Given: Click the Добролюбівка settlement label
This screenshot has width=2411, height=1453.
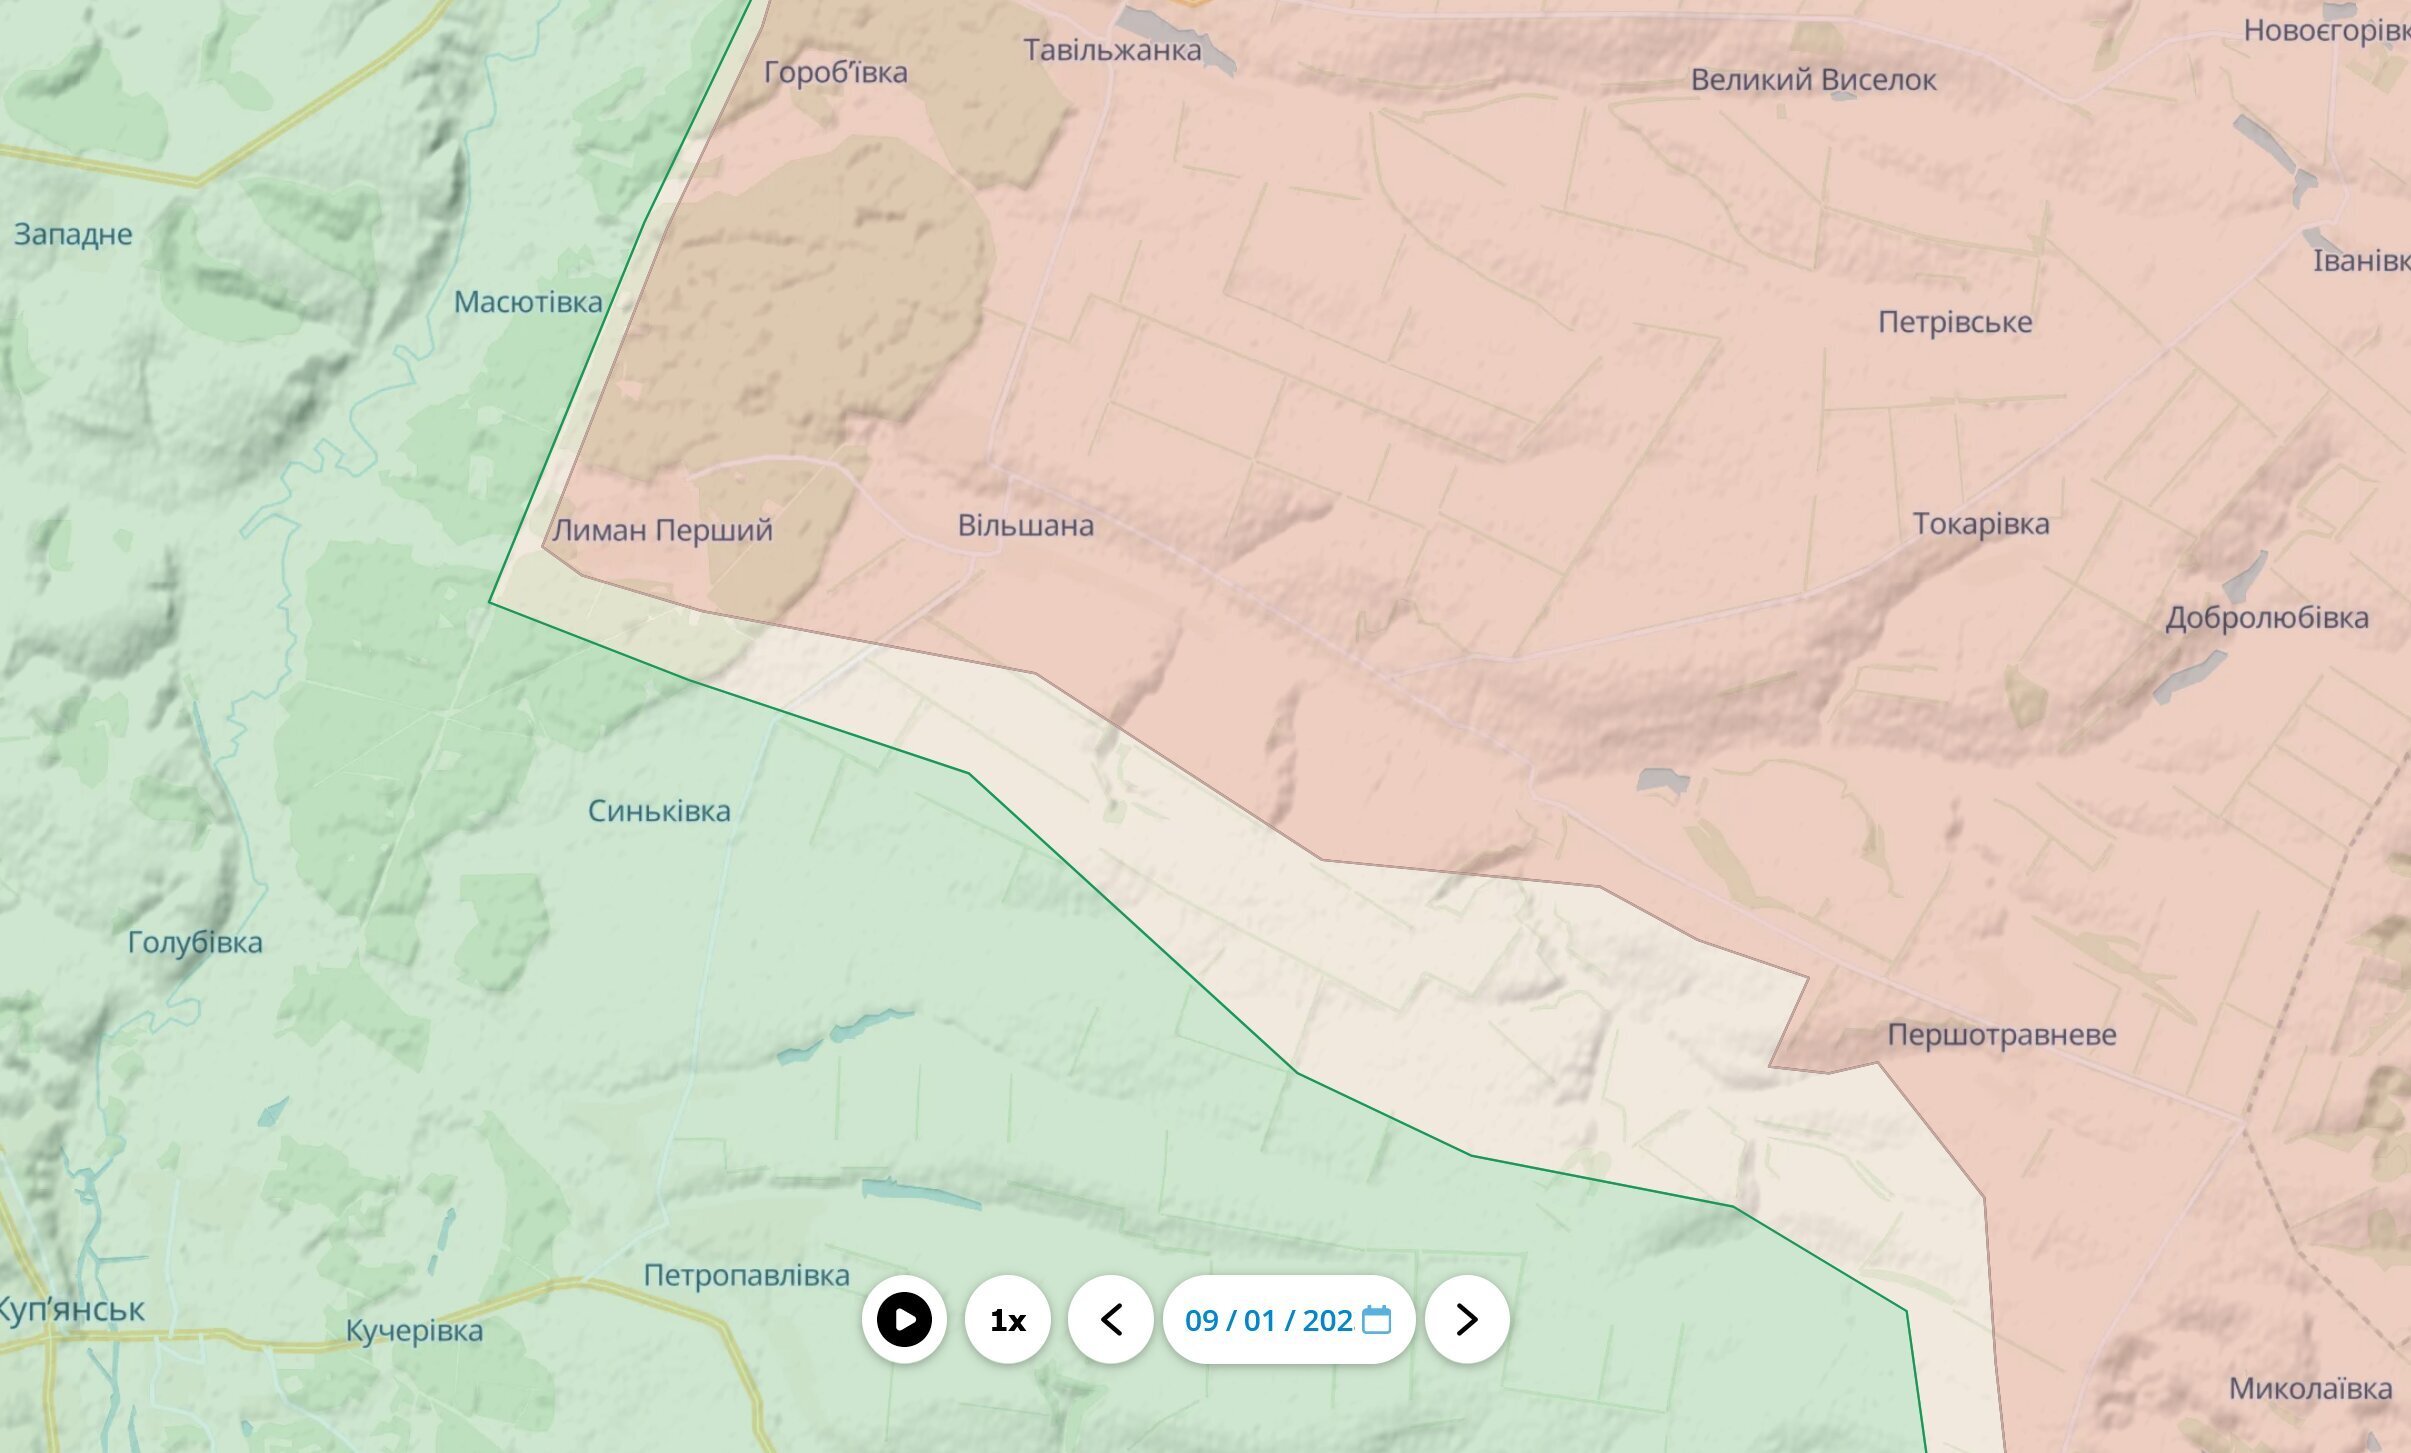Looking at the screenshot, I should point(2266,618).
